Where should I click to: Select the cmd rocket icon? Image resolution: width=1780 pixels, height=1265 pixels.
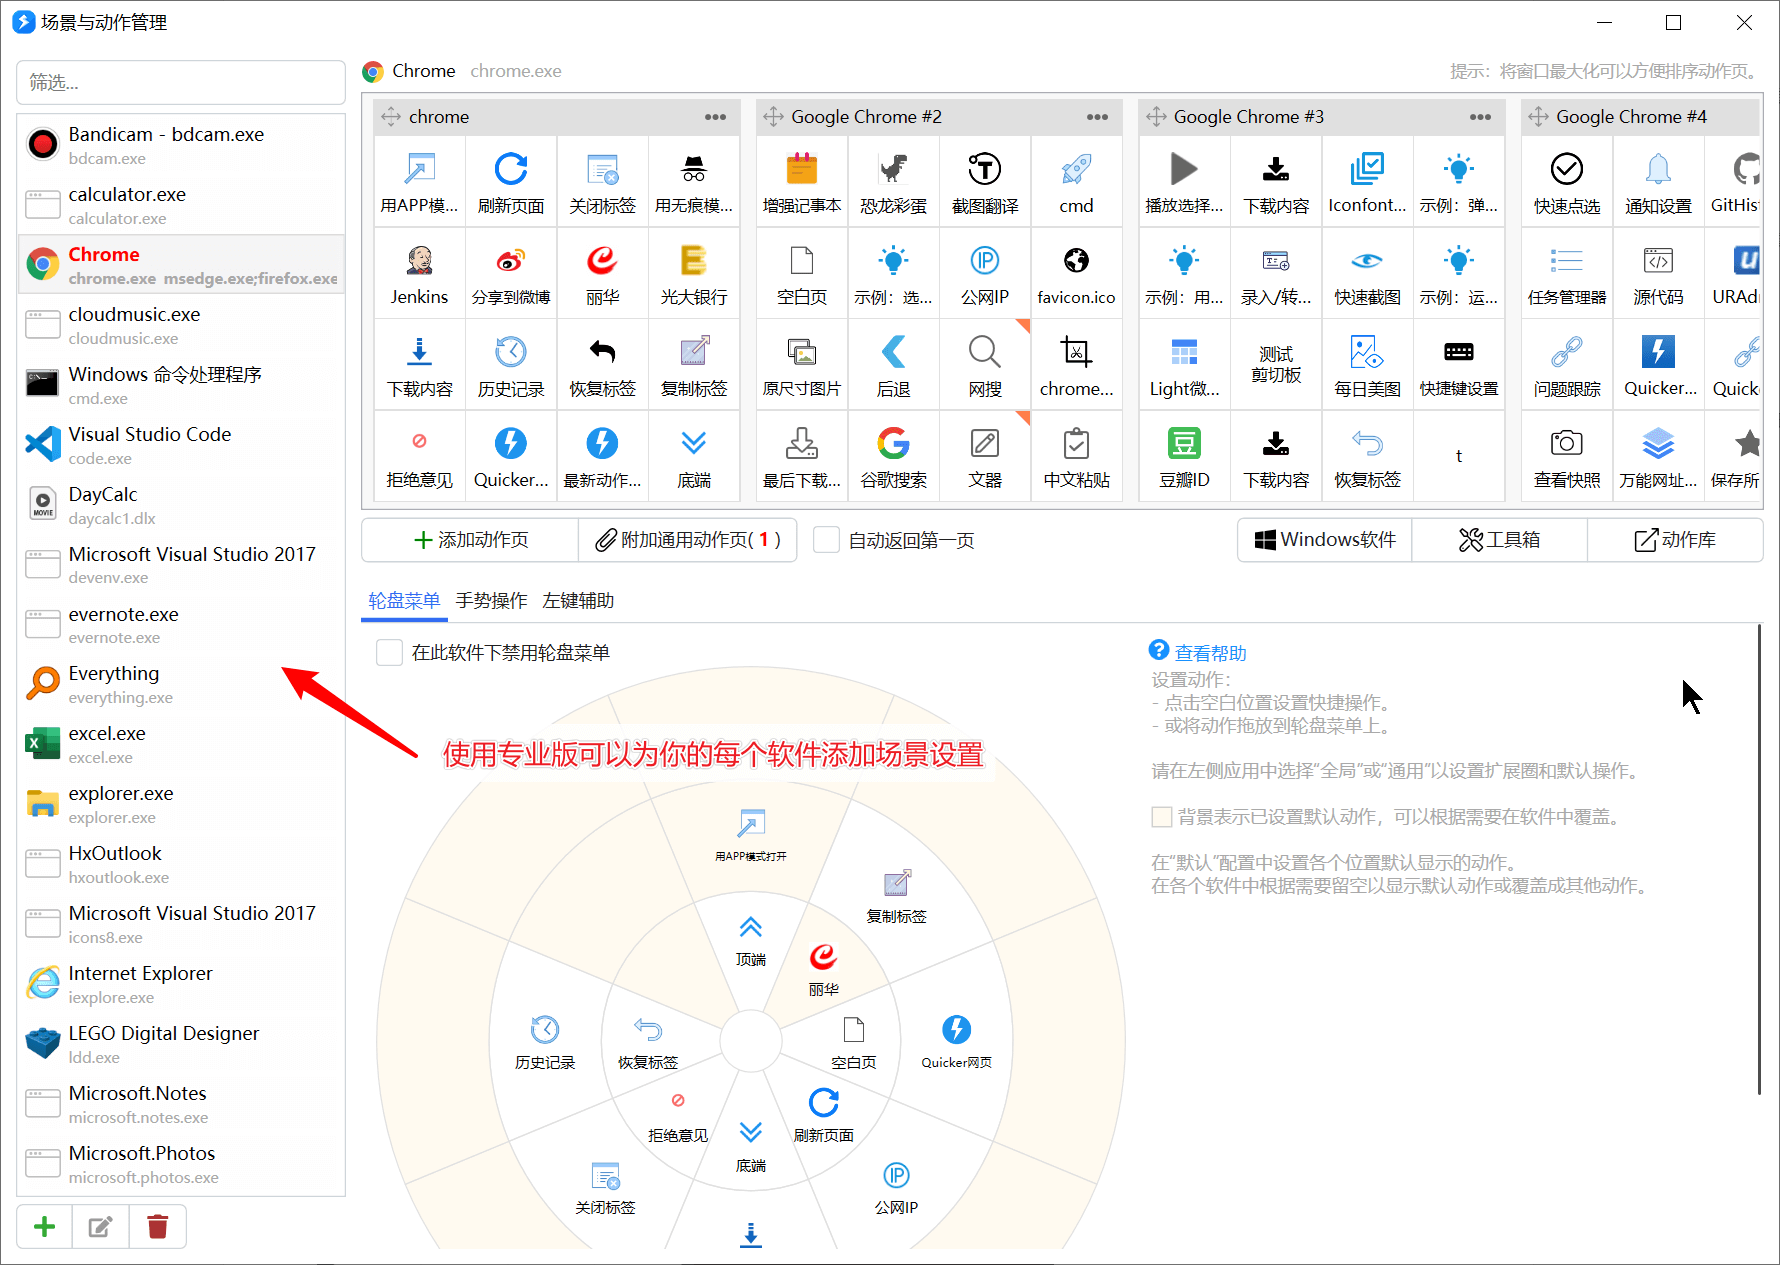1076,170
